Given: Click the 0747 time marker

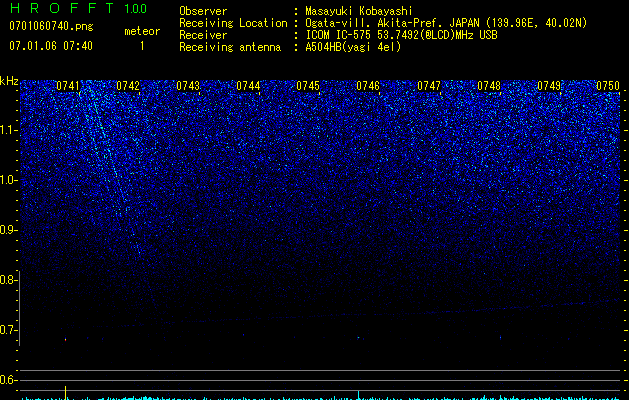Looking at the screenshot, I should (429, 86).
